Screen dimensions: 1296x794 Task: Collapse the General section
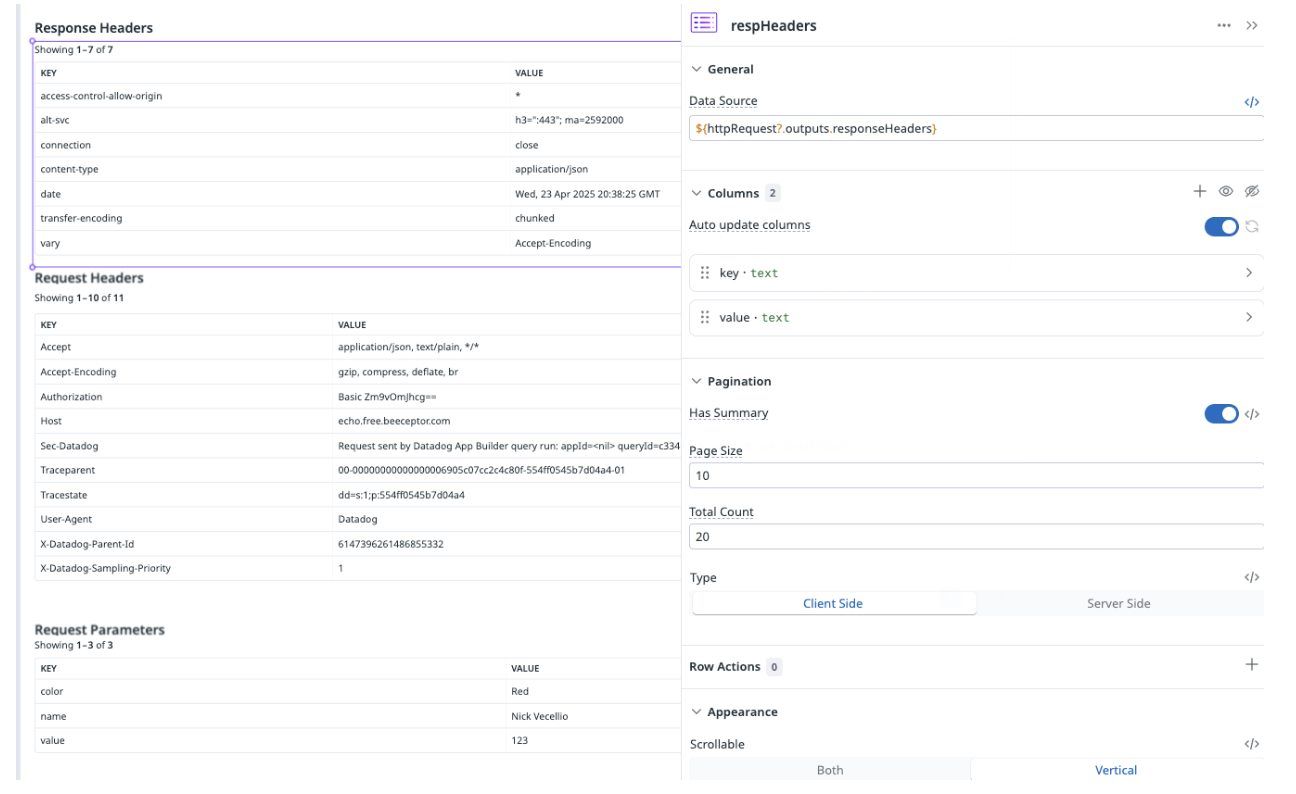(697, 69)
